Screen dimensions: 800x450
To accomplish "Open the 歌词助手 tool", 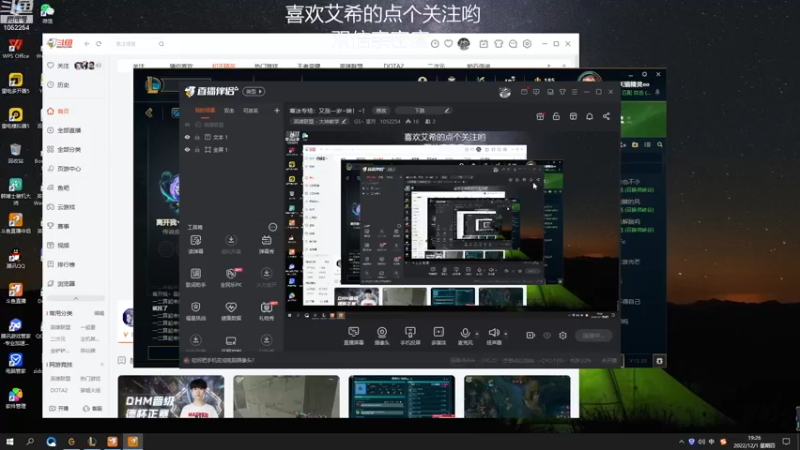I will click(196, 278).
